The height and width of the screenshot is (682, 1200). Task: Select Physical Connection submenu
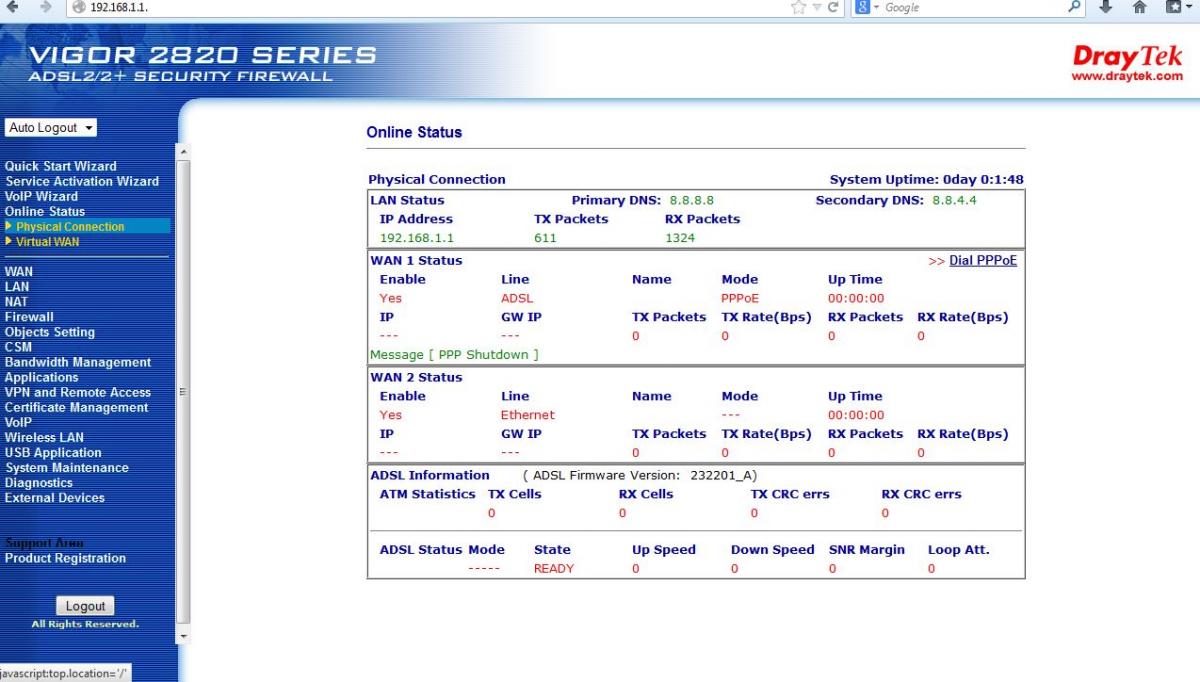70,226
